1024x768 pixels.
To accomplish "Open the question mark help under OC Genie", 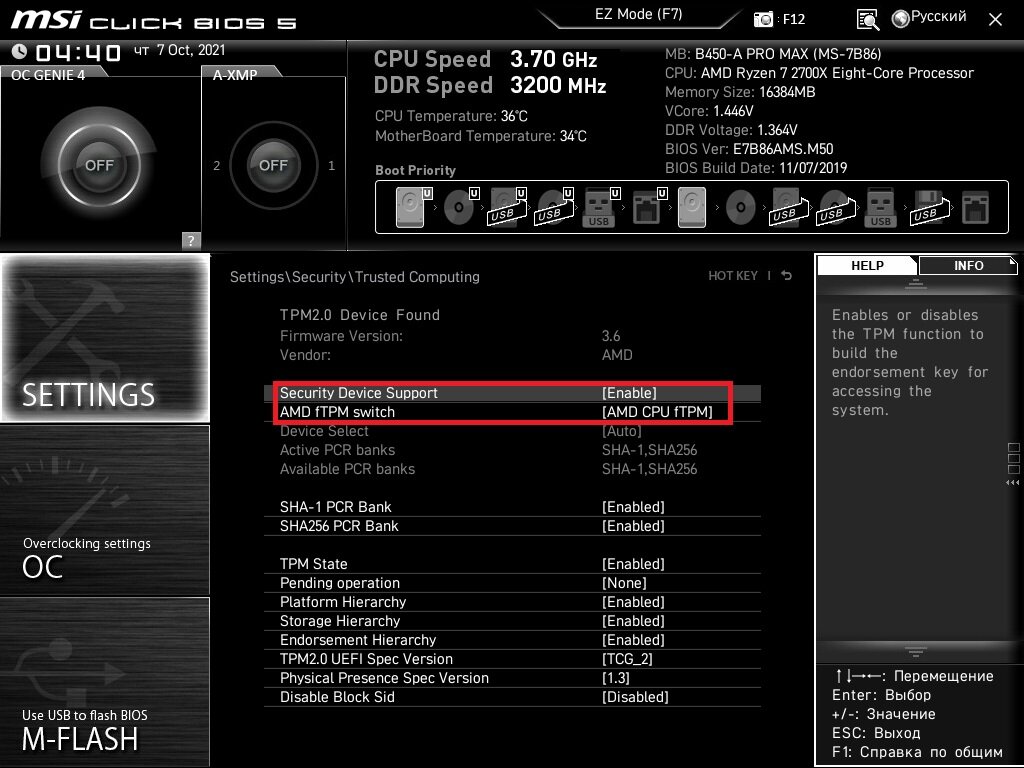I will coord(191,240).
